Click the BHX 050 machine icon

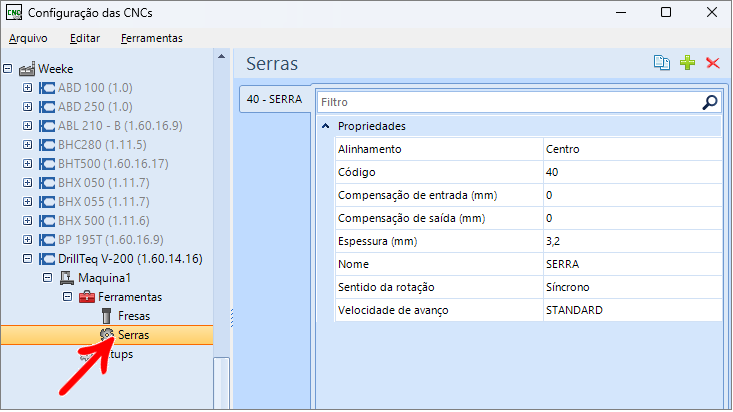(x=47, y=183)
